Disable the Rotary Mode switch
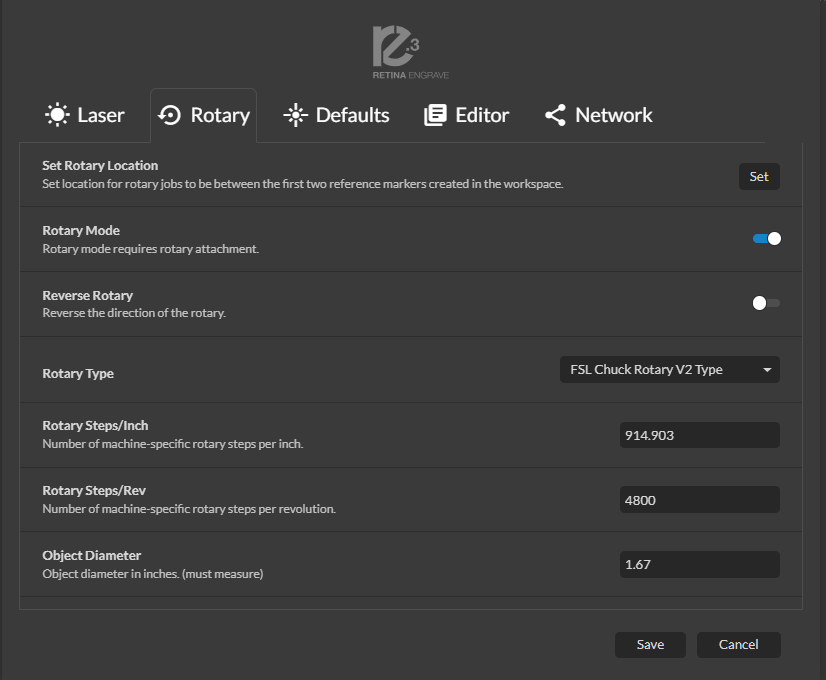The width and height of the screenshot is (826, 680). (x=766, y=238)
